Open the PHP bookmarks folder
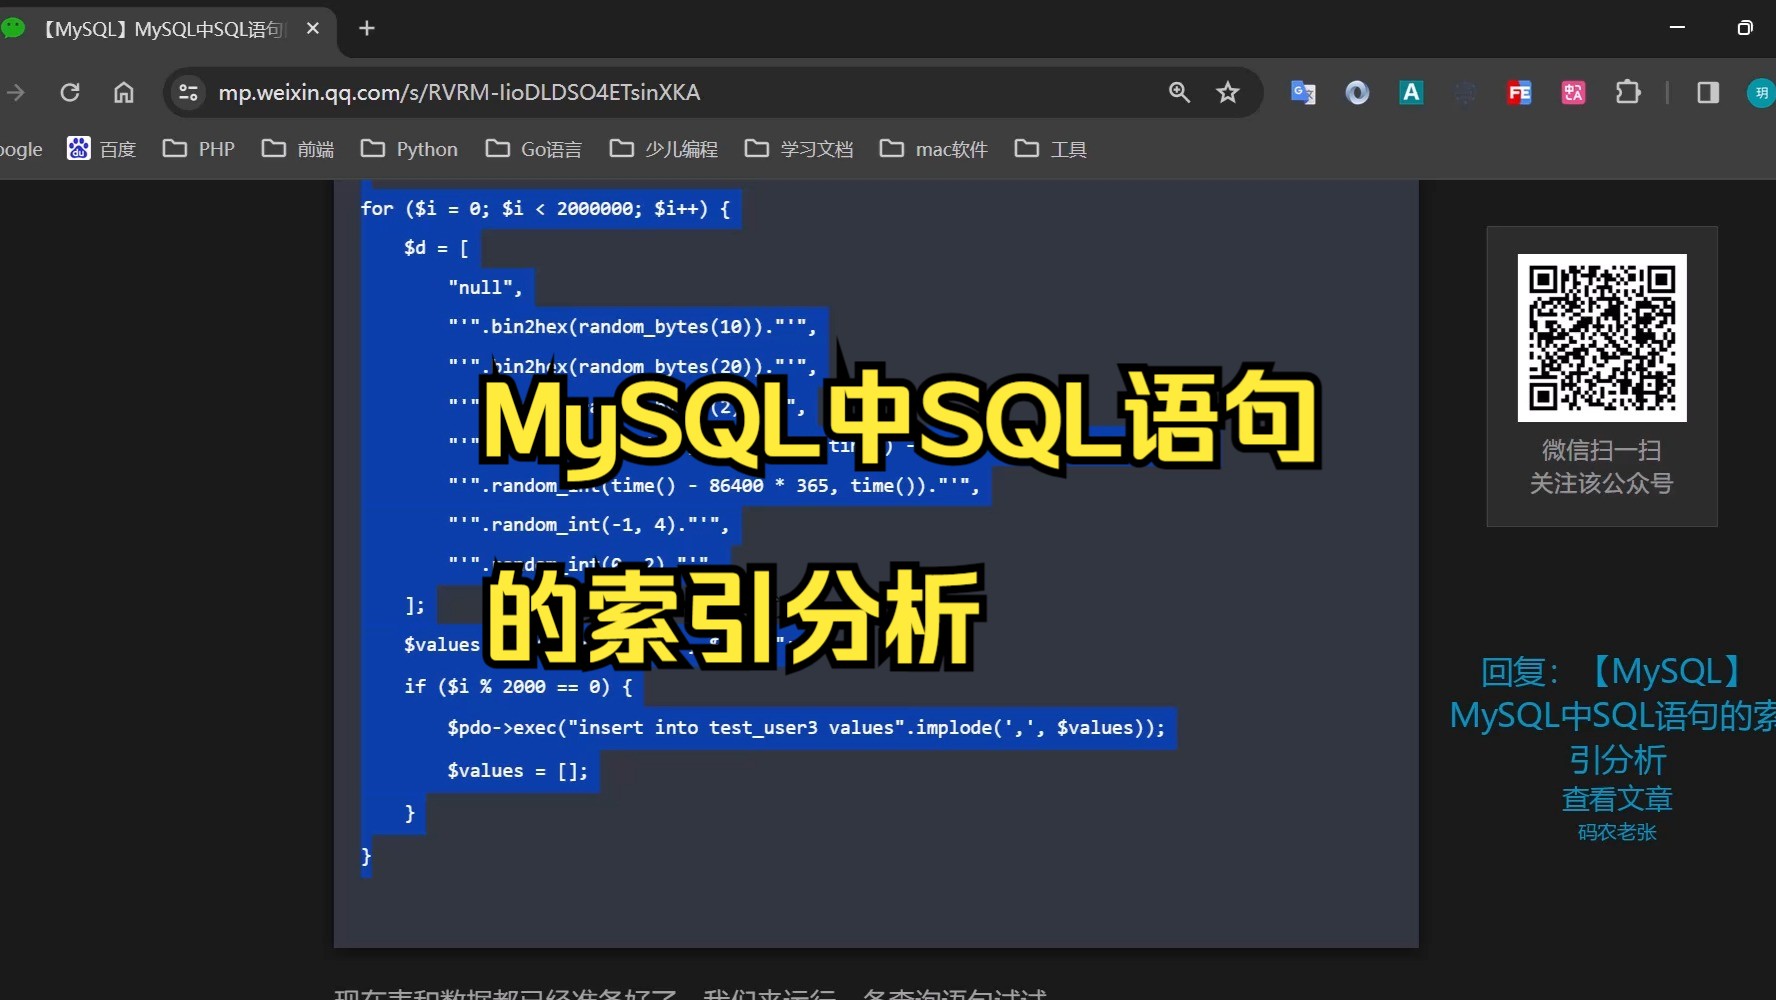 pos(199,149)
